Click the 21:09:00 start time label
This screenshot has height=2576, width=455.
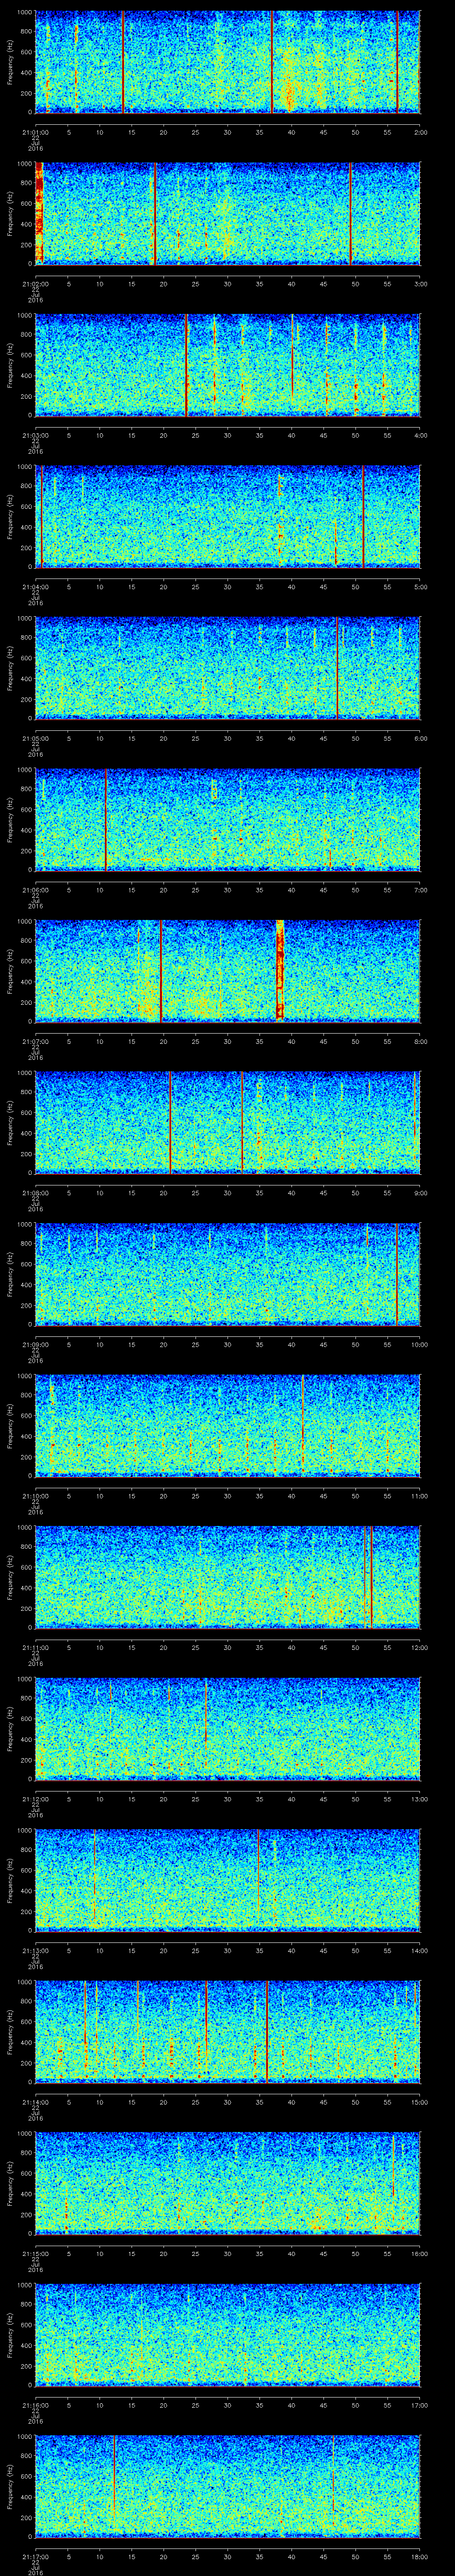click(x=35, y=1344)
